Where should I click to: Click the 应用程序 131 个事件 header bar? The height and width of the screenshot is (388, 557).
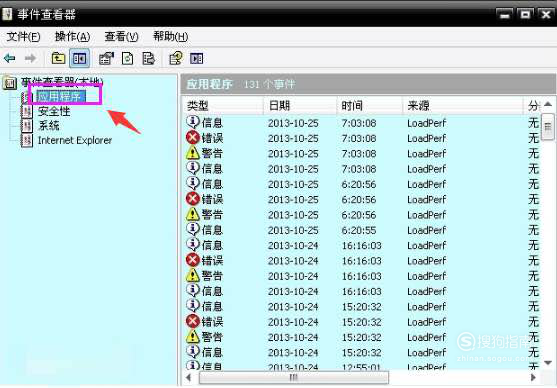[x=368, y=84]
